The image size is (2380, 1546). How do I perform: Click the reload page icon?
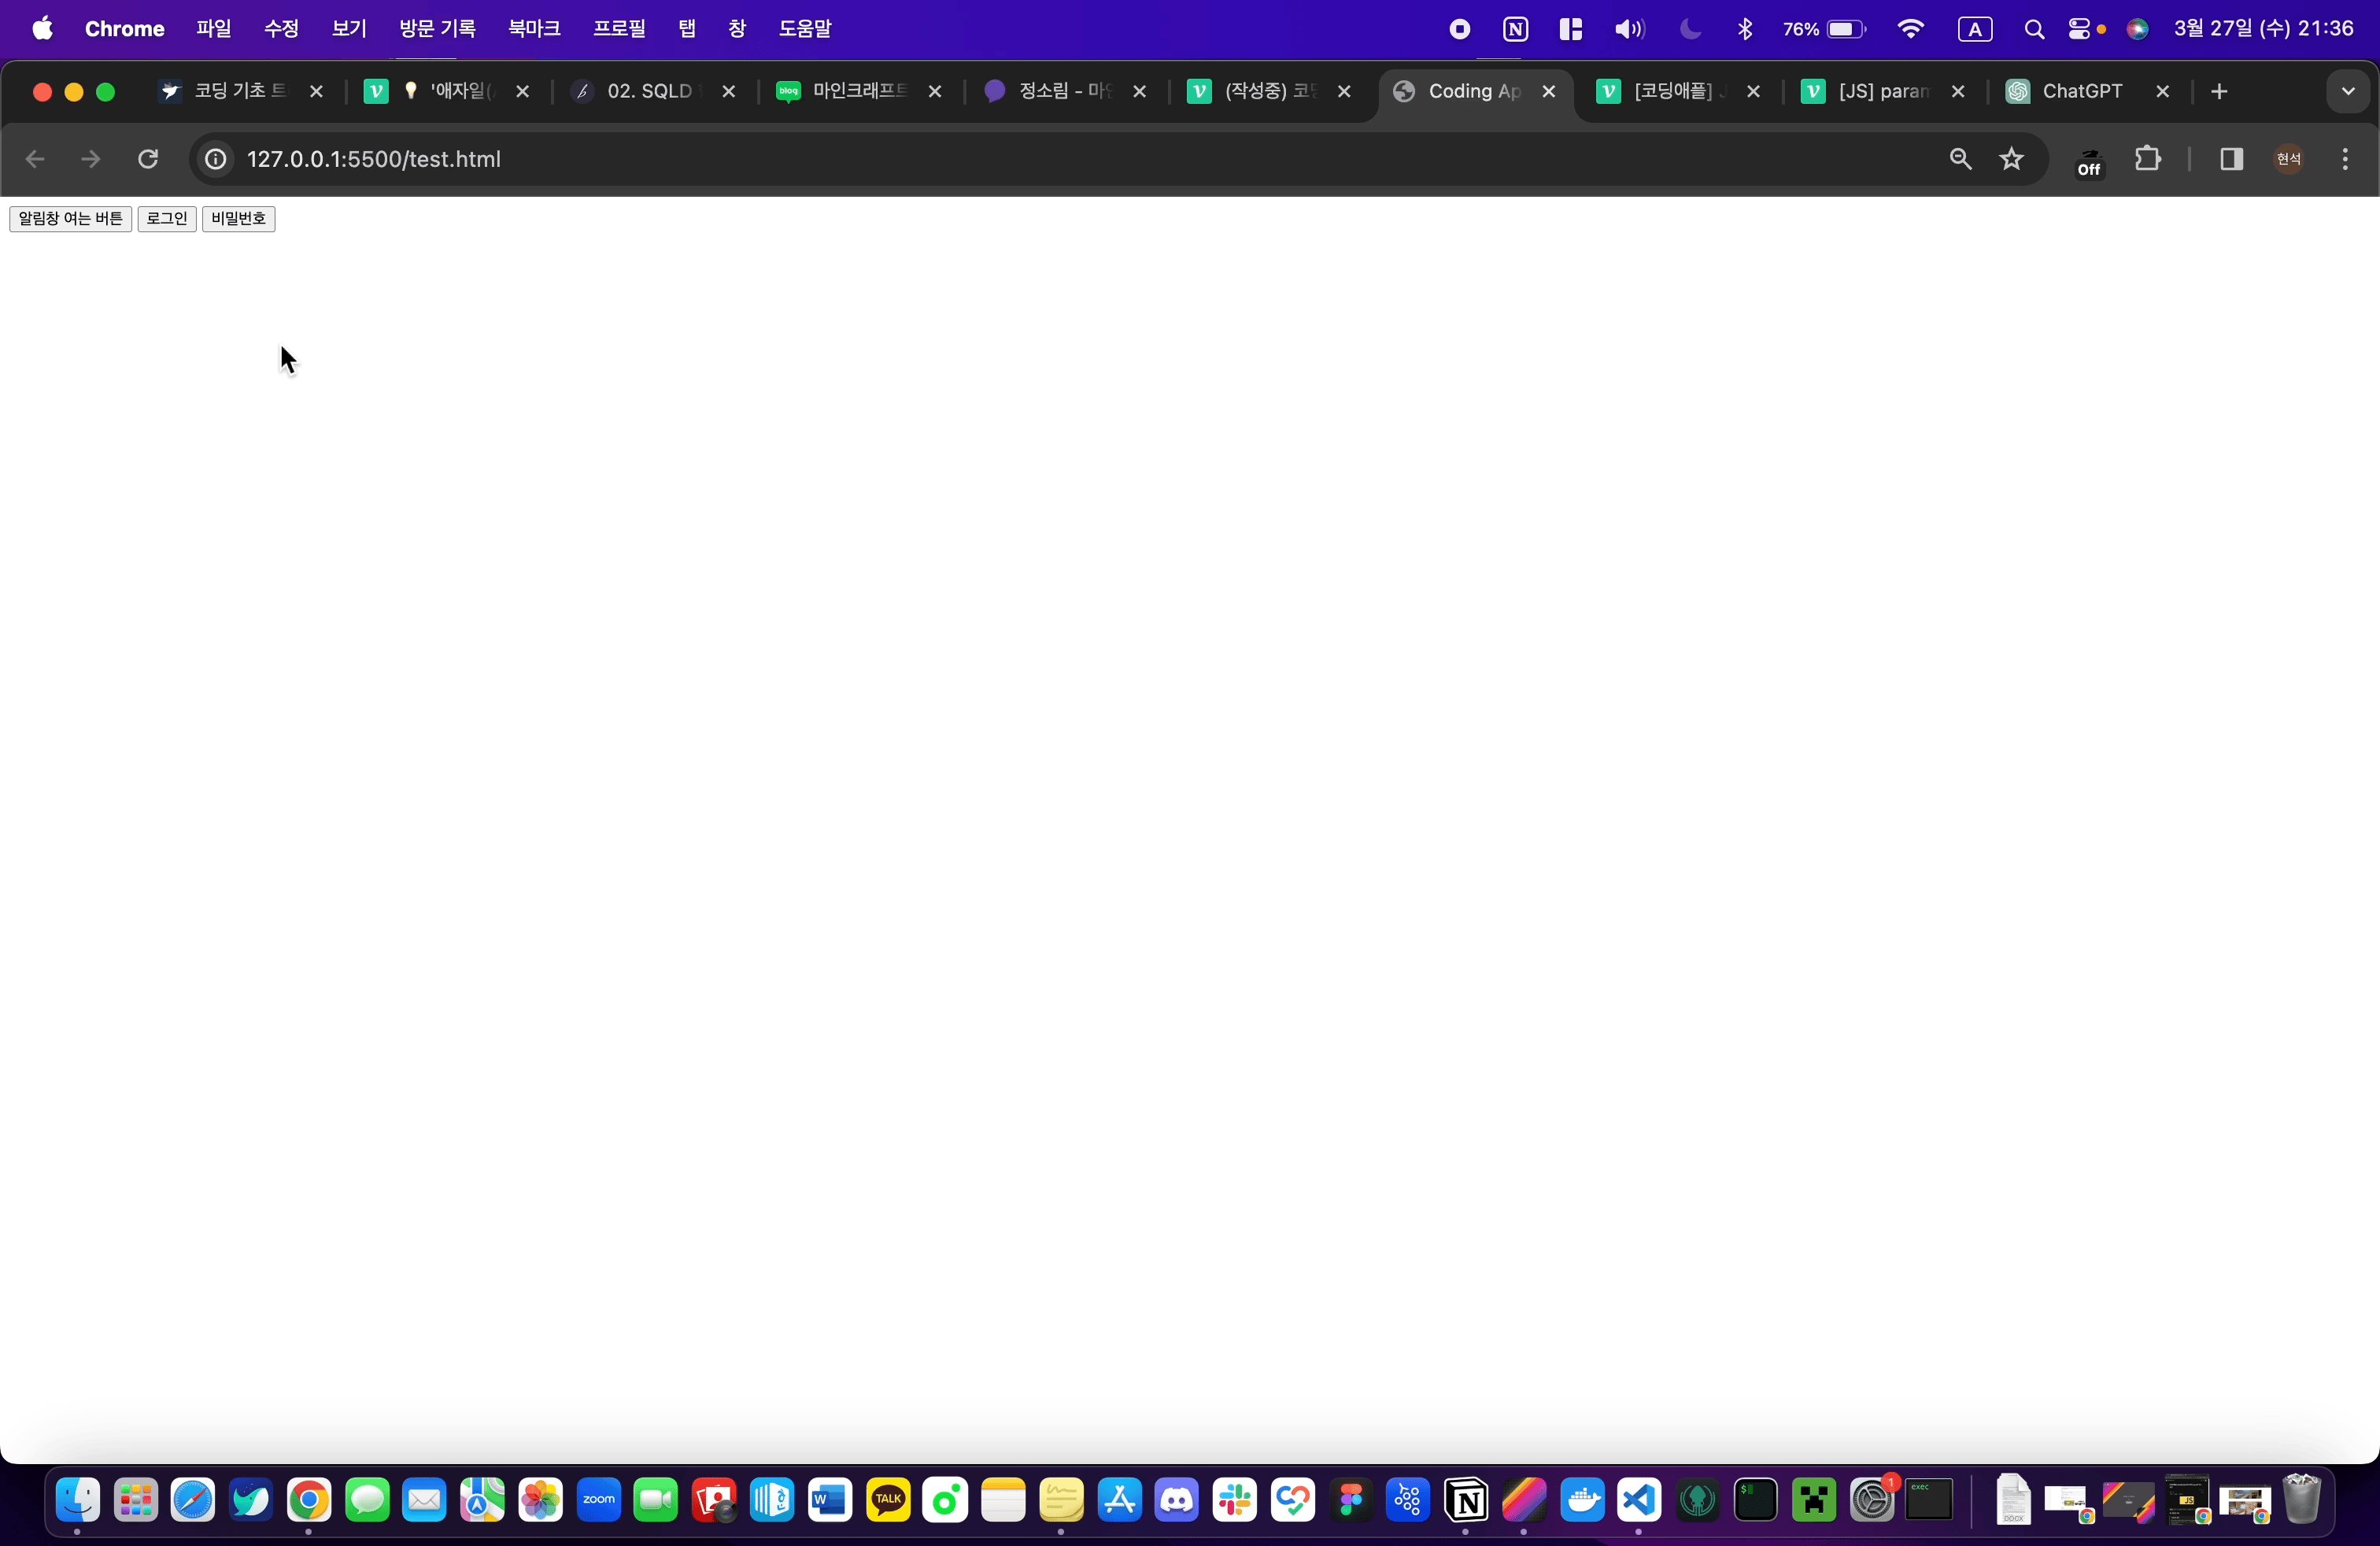148,159
